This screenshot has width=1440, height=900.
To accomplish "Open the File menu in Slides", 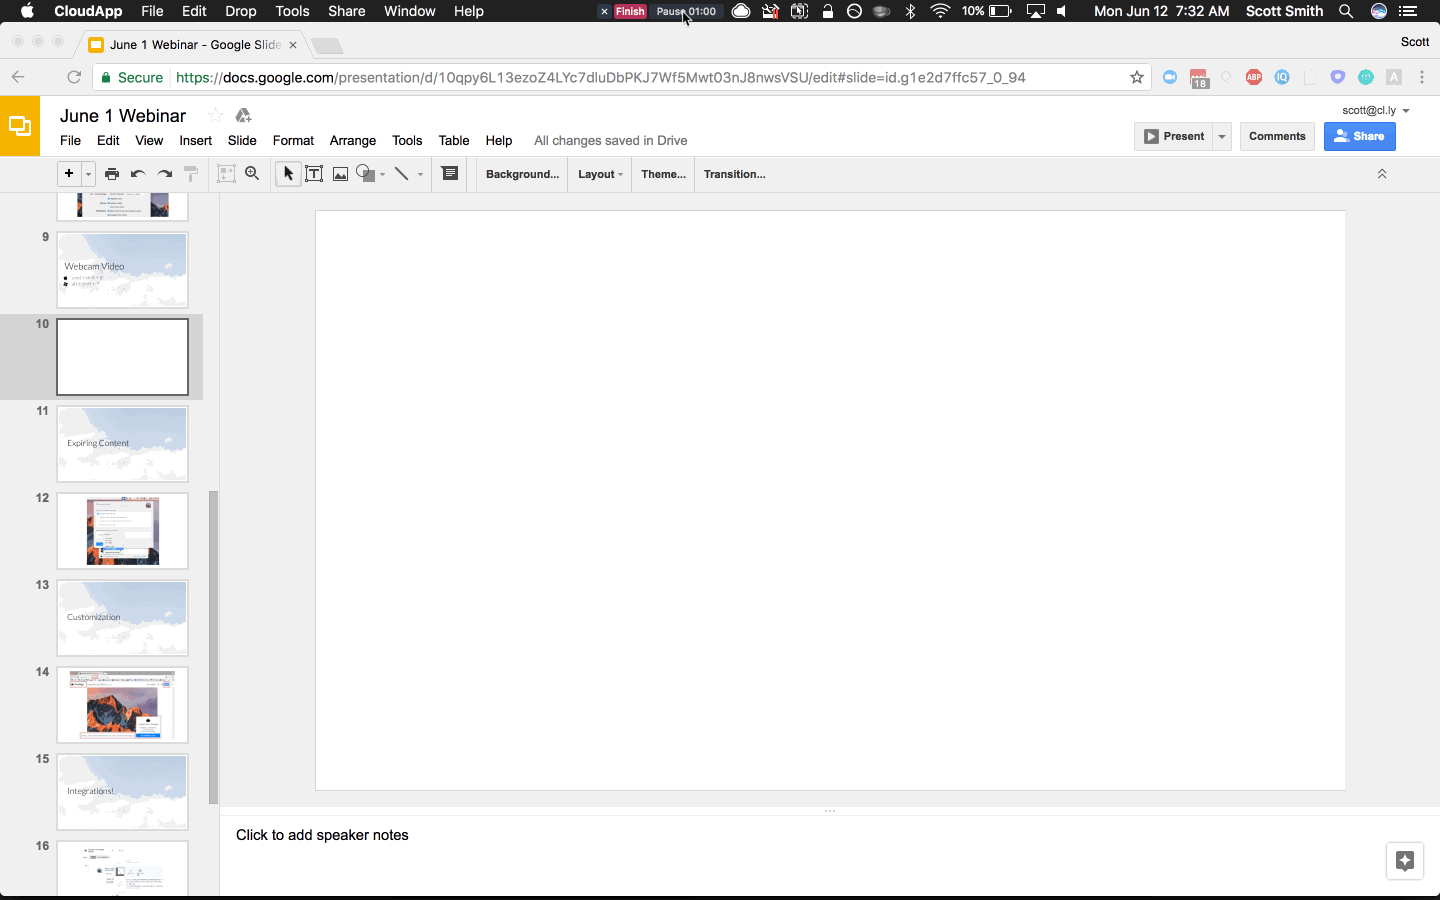I will pos(70,141).
